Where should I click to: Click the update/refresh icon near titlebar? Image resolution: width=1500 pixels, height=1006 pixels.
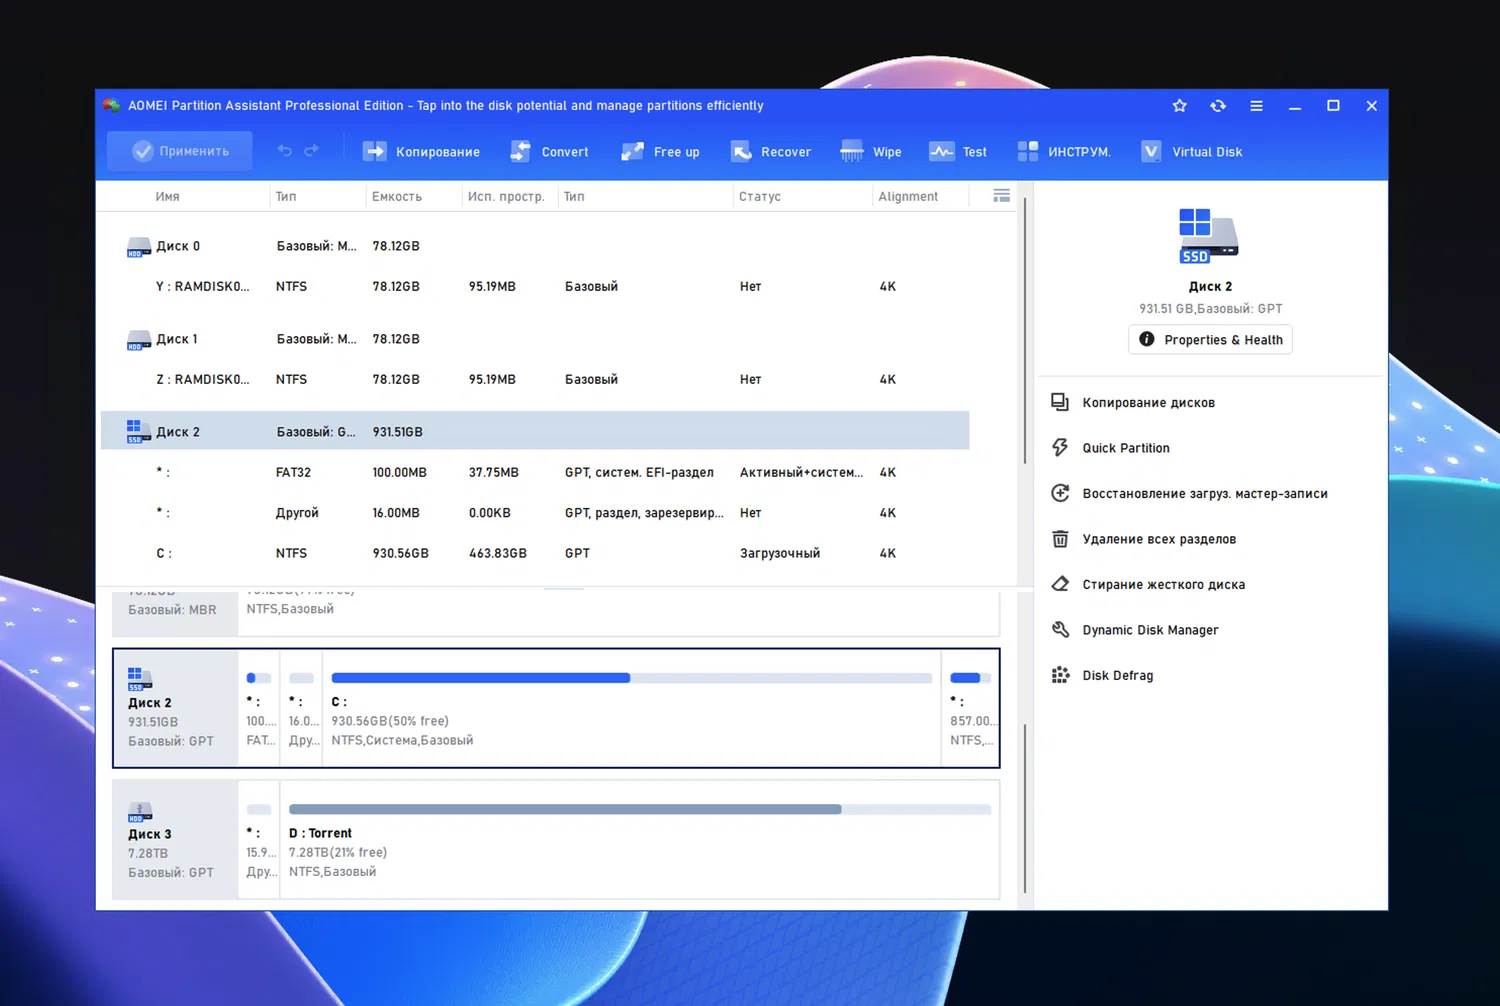tap(1218, 105)
